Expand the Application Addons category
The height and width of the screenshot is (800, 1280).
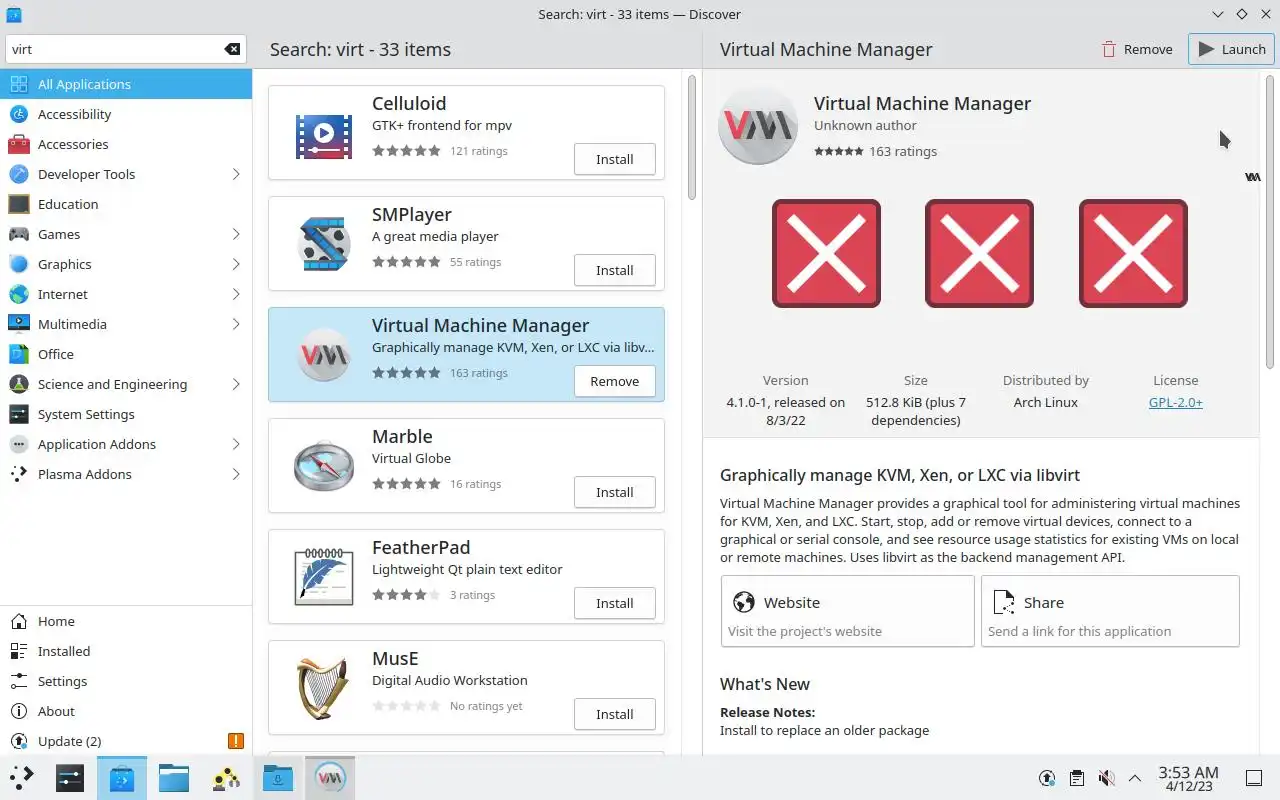236,444
